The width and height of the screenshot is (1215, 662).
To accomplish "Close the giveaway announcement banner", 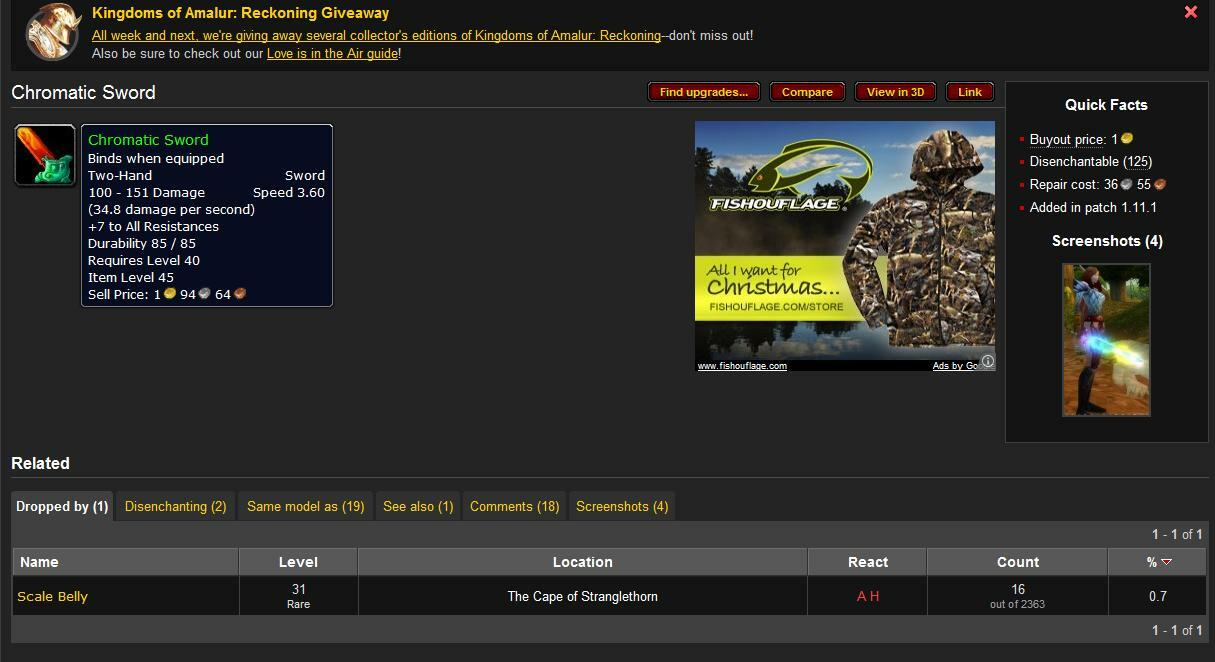I will (x=1190, y=13).
